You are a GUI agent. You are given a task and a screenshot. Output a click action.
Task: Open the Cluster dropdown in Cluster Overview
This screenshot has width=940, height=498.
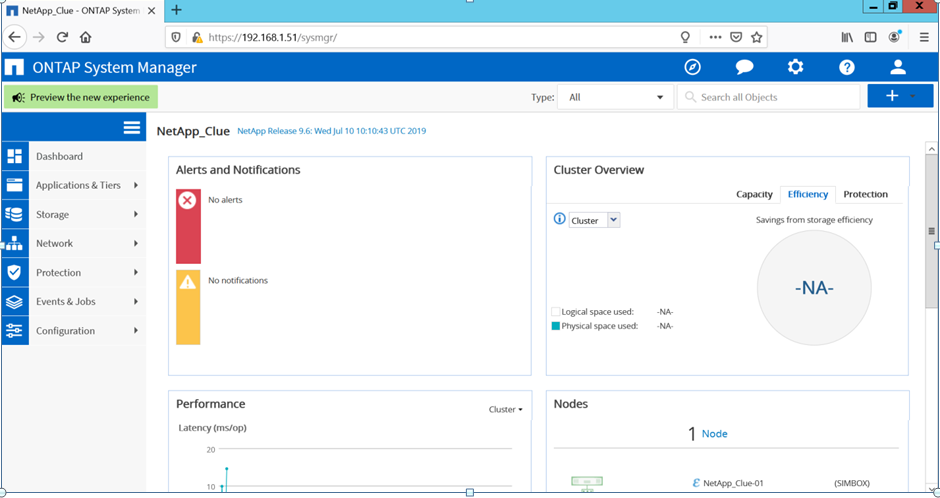[594, 221]
